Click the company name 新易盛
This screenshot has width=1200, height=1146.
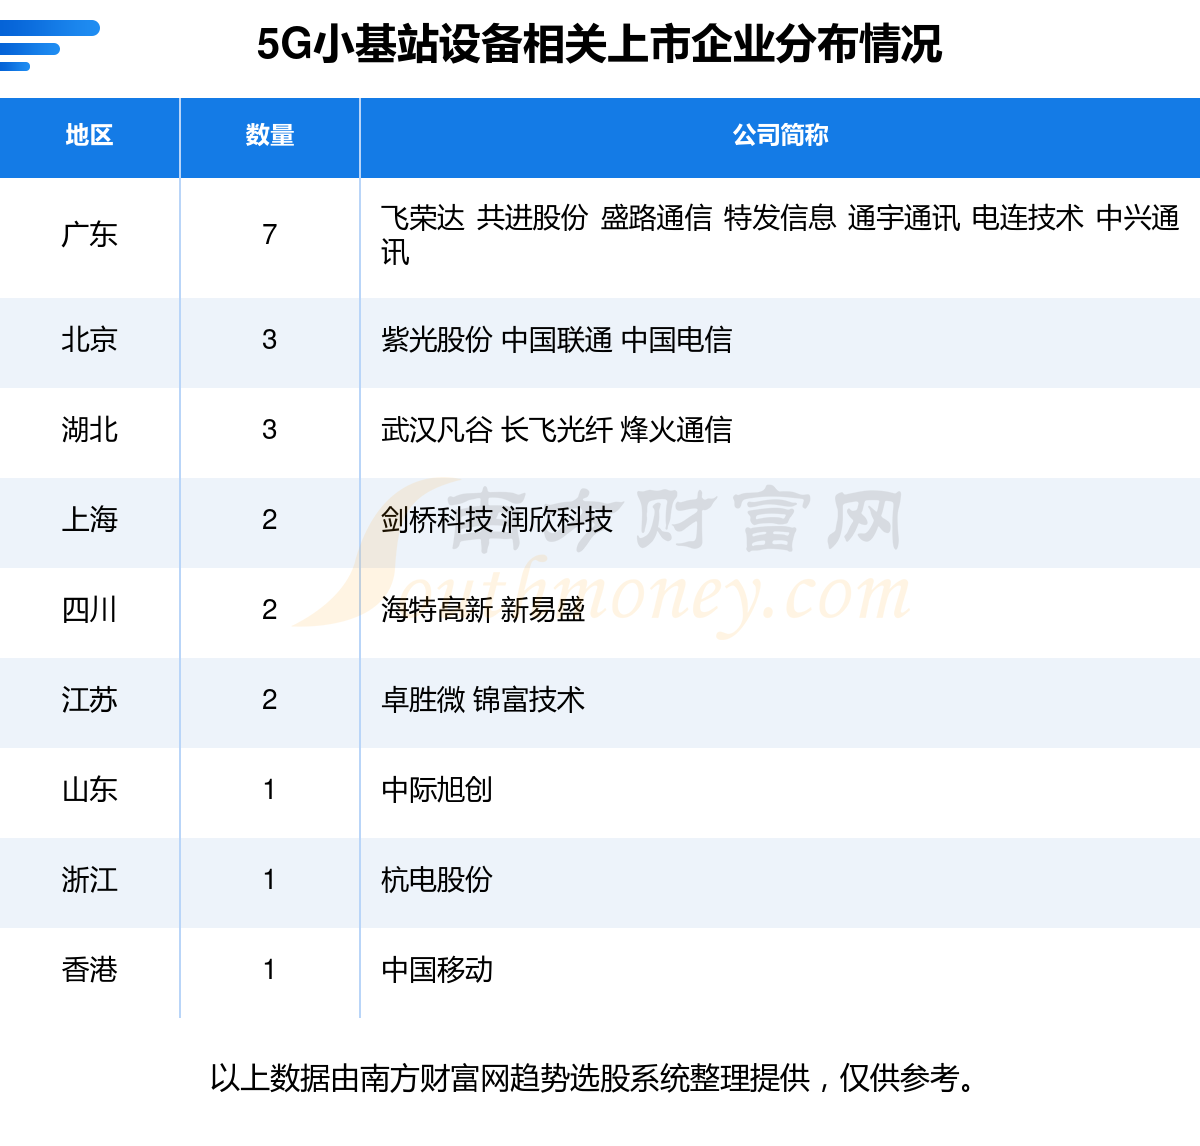click(543, 610)
